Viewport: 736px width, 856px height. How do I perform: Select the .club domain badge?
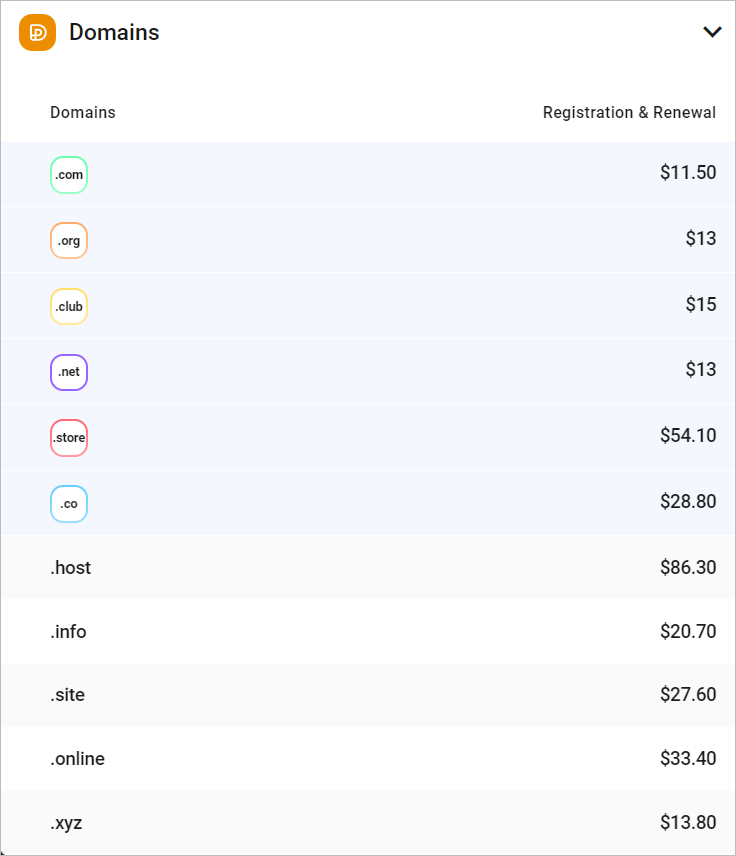[x=69, y=307]
